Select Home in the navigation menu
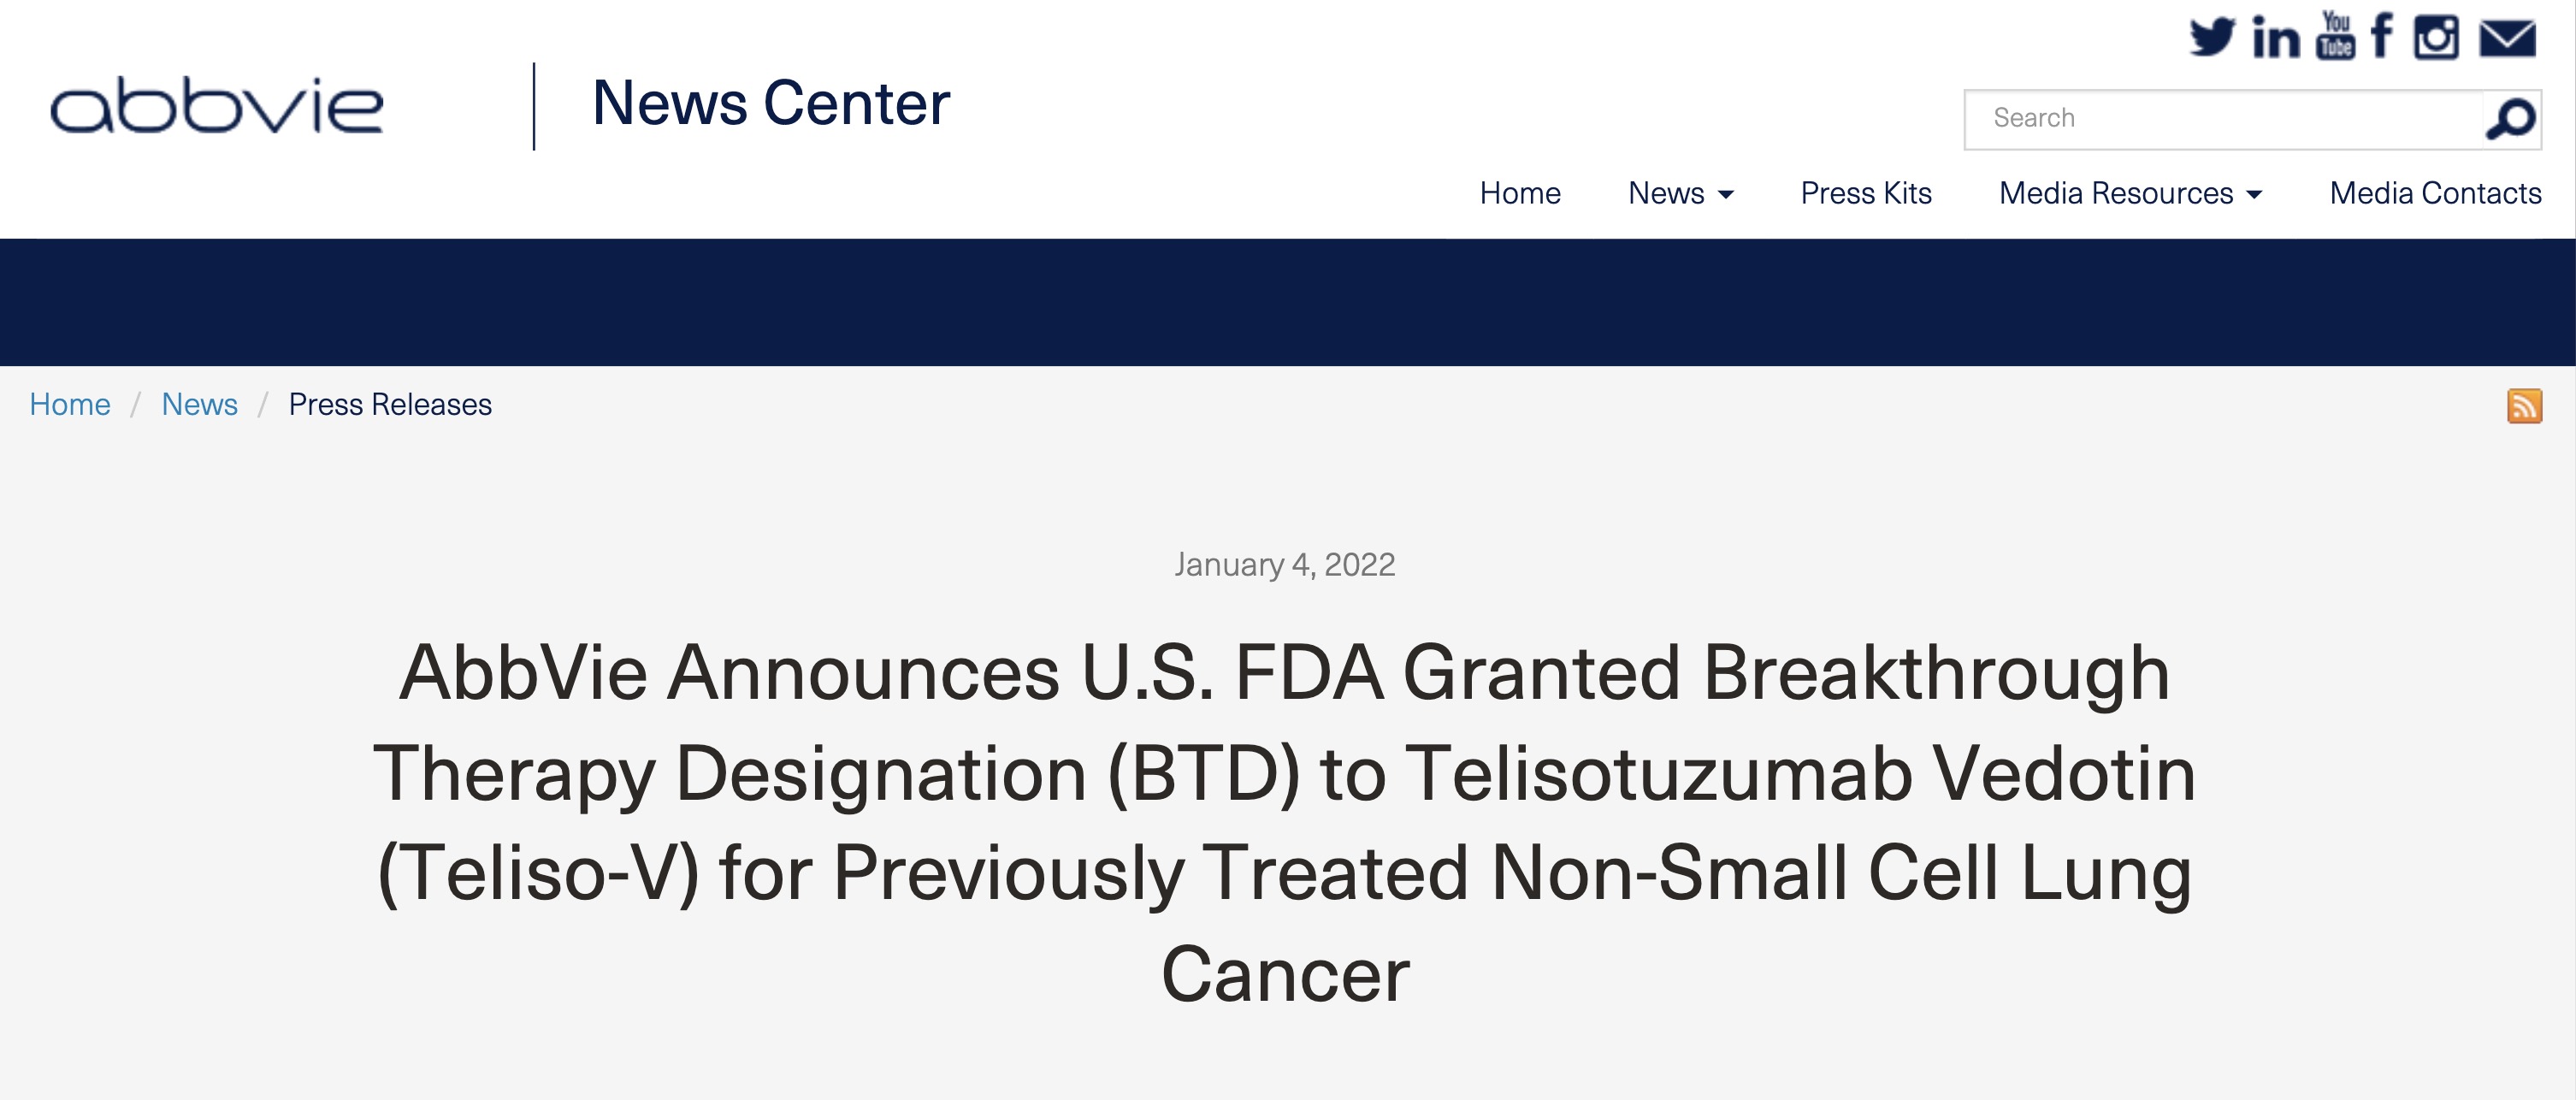Viewport: 2576px width, 1100px height. pos(1520,193)
